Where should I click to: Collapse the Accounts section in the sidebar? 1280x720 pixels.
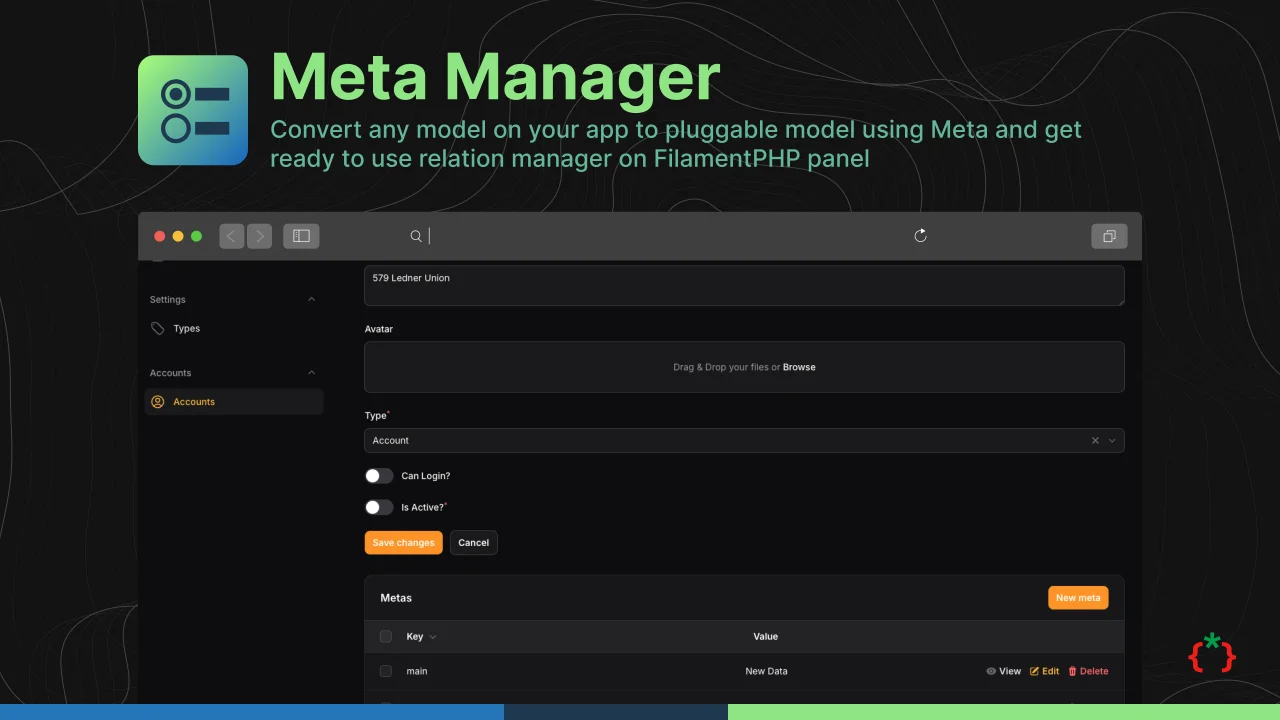coord(311,372)
